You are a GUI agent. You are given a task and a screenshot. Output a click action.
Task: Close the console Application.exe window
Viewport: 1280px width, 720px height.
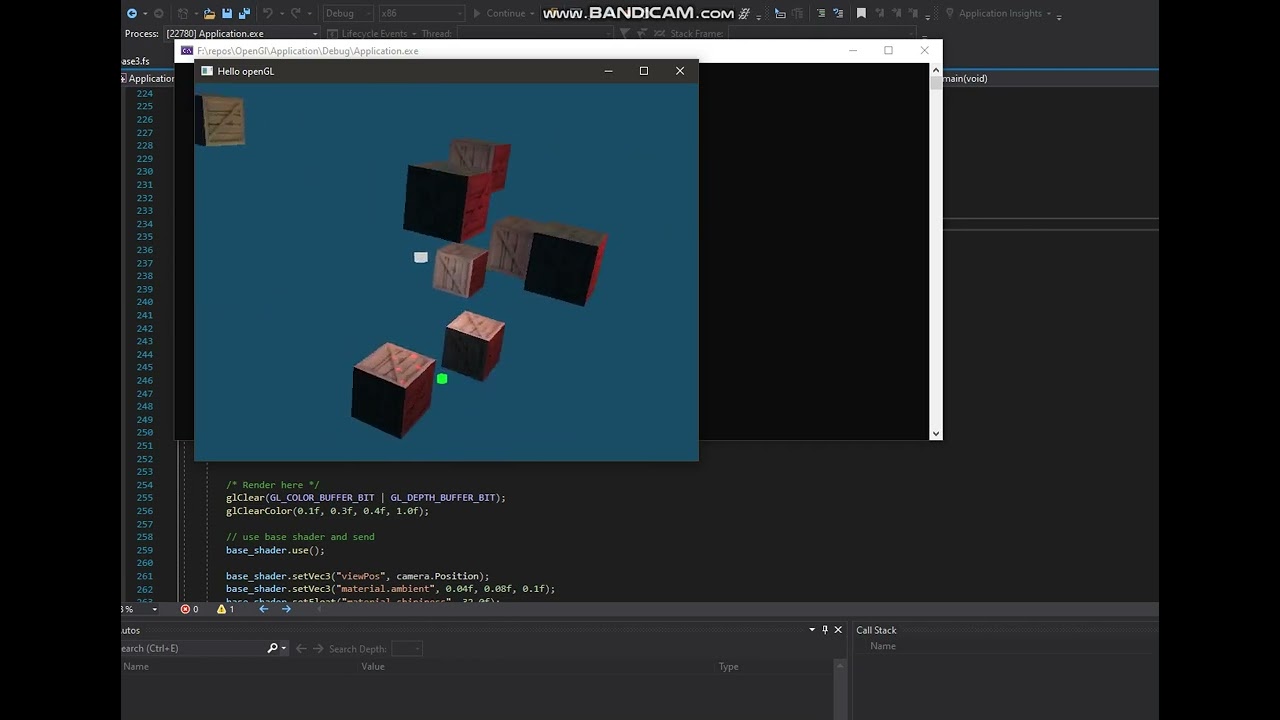(924, 51)
